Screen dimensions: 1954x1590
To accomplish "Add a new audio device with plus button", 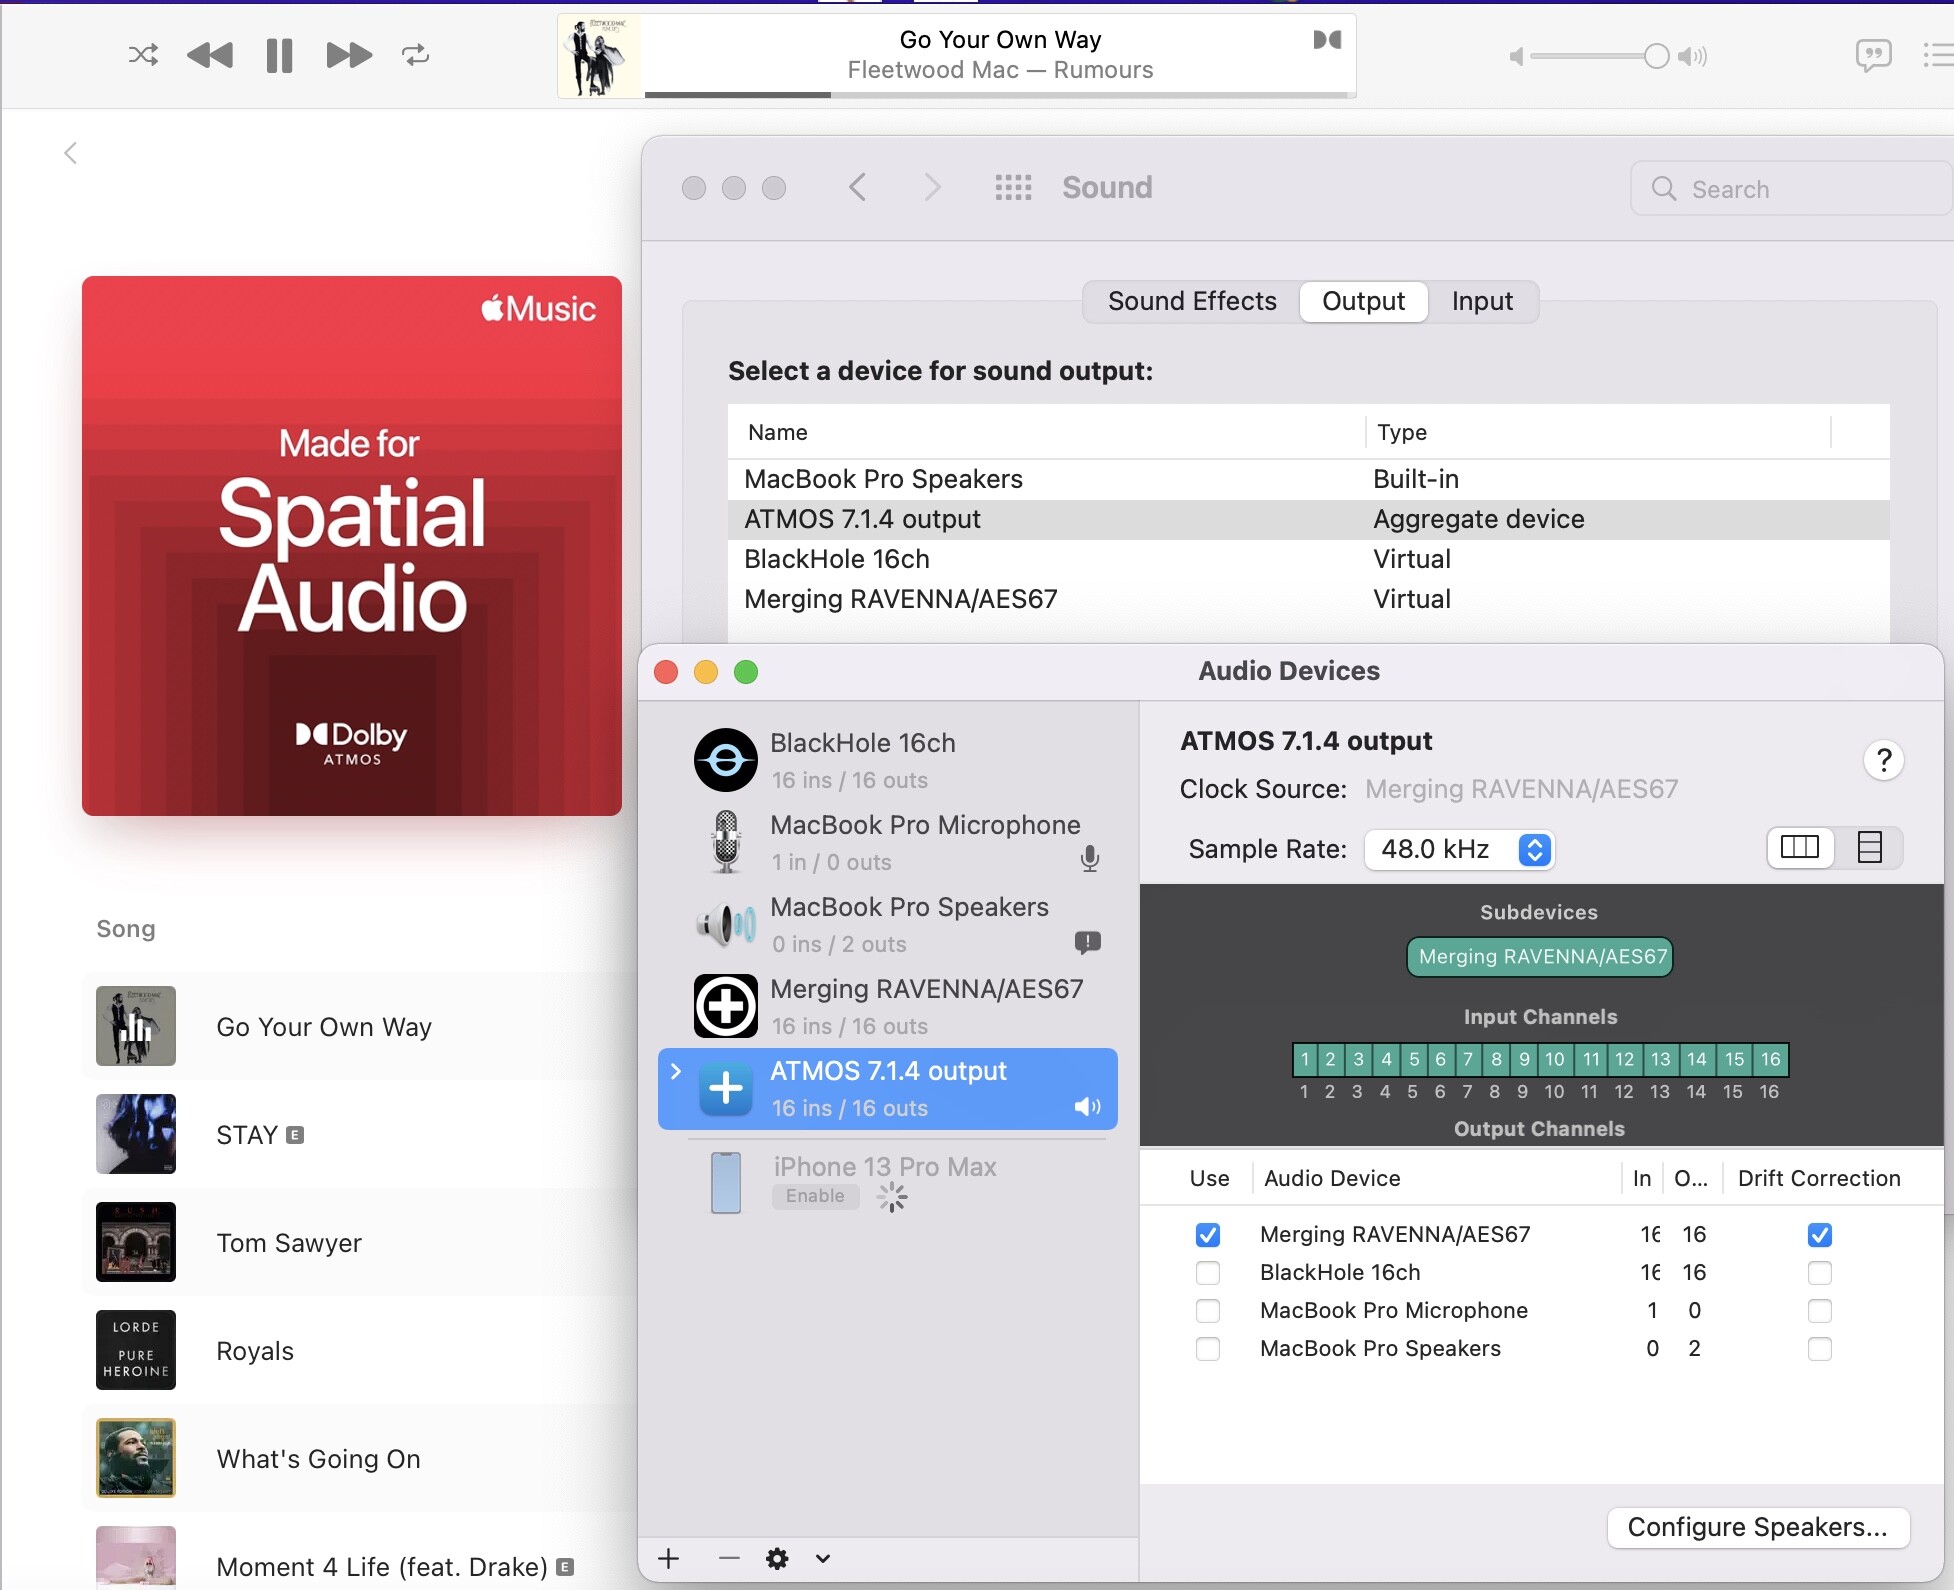I will [669, 1558].
